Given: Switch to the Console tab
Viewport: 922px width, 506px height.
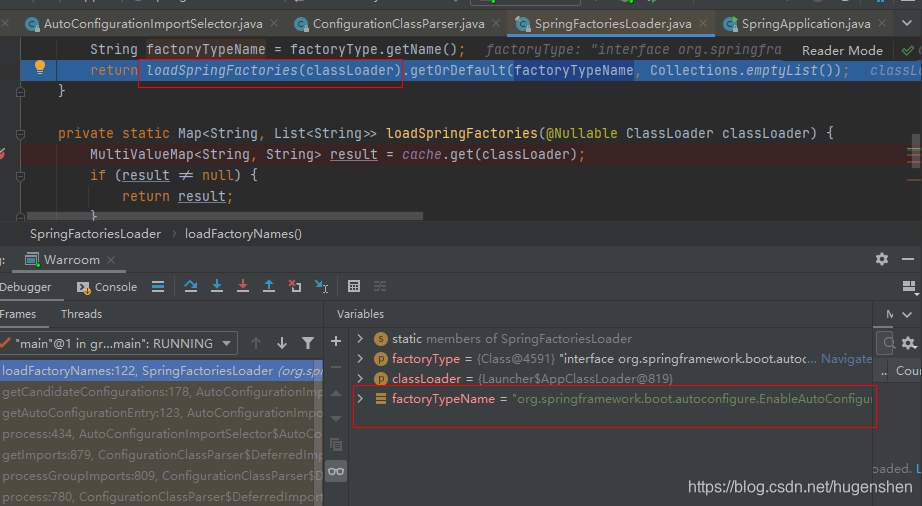Looking at the screenshot, I should pos(107,287).
